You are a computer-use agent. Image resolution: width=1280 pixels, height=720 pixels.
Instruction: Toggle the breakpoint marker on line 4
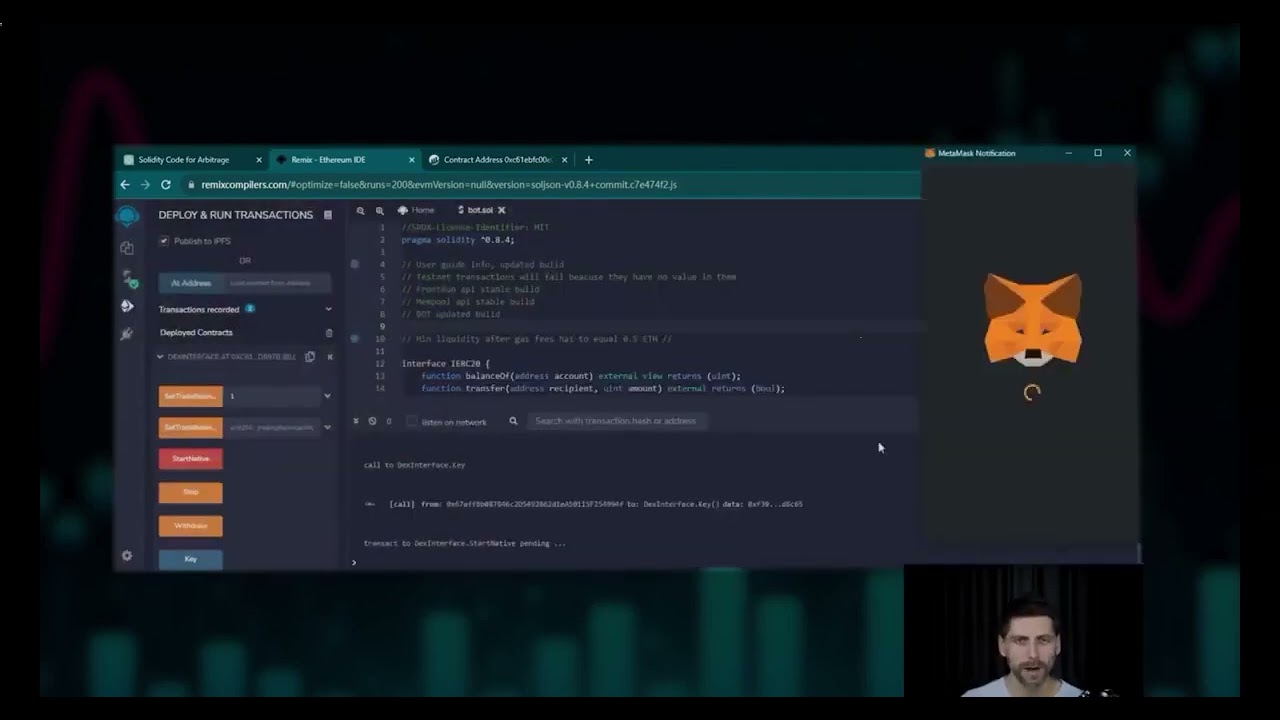point(355,264)
